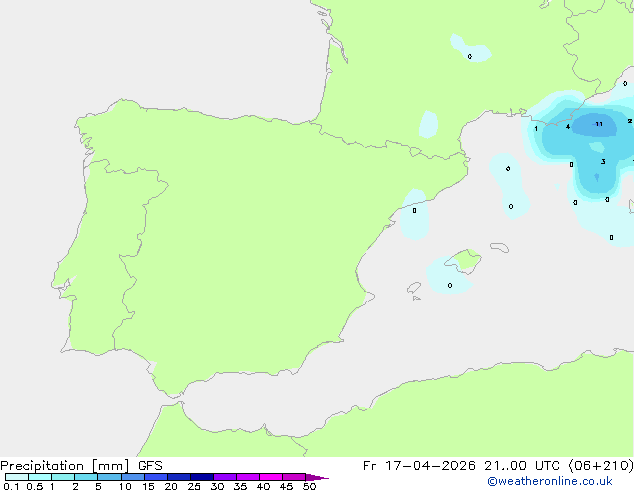The height and width of the screenshot is (490, 634).
Task: Click legend scale label '45'
Action: 286,486
